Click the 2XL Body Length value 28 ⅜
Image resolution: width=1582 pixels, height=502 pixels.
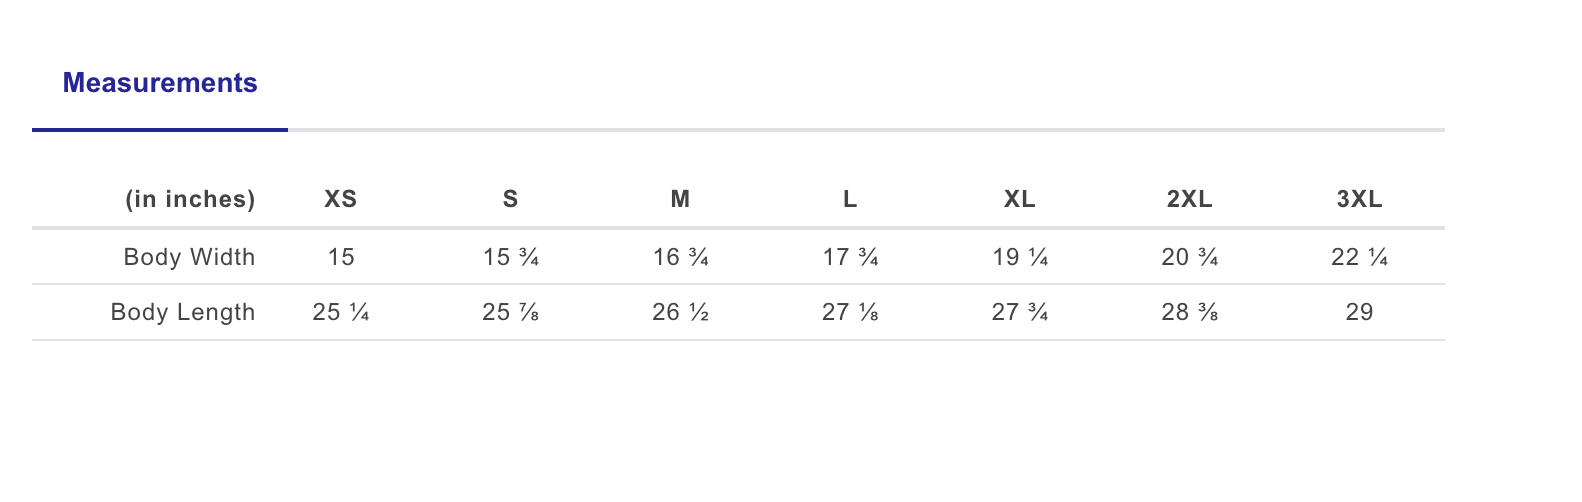1190,312
